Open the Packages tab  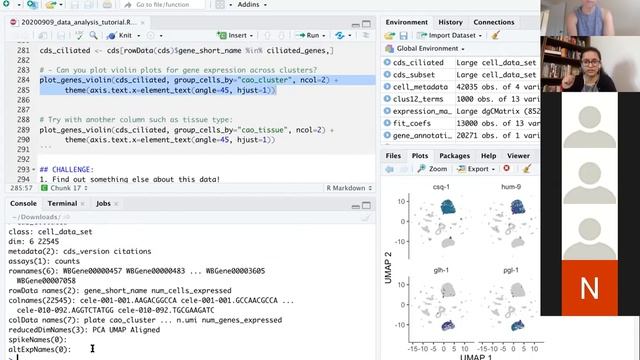(x=454, y=156)
